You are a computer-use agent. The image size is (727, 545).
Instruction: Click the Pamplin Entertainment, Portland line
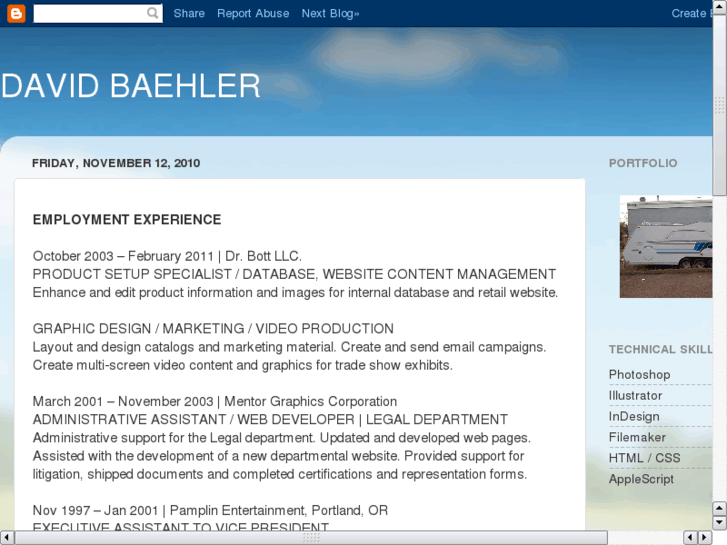pyautogui.click(x=210, y=510)
